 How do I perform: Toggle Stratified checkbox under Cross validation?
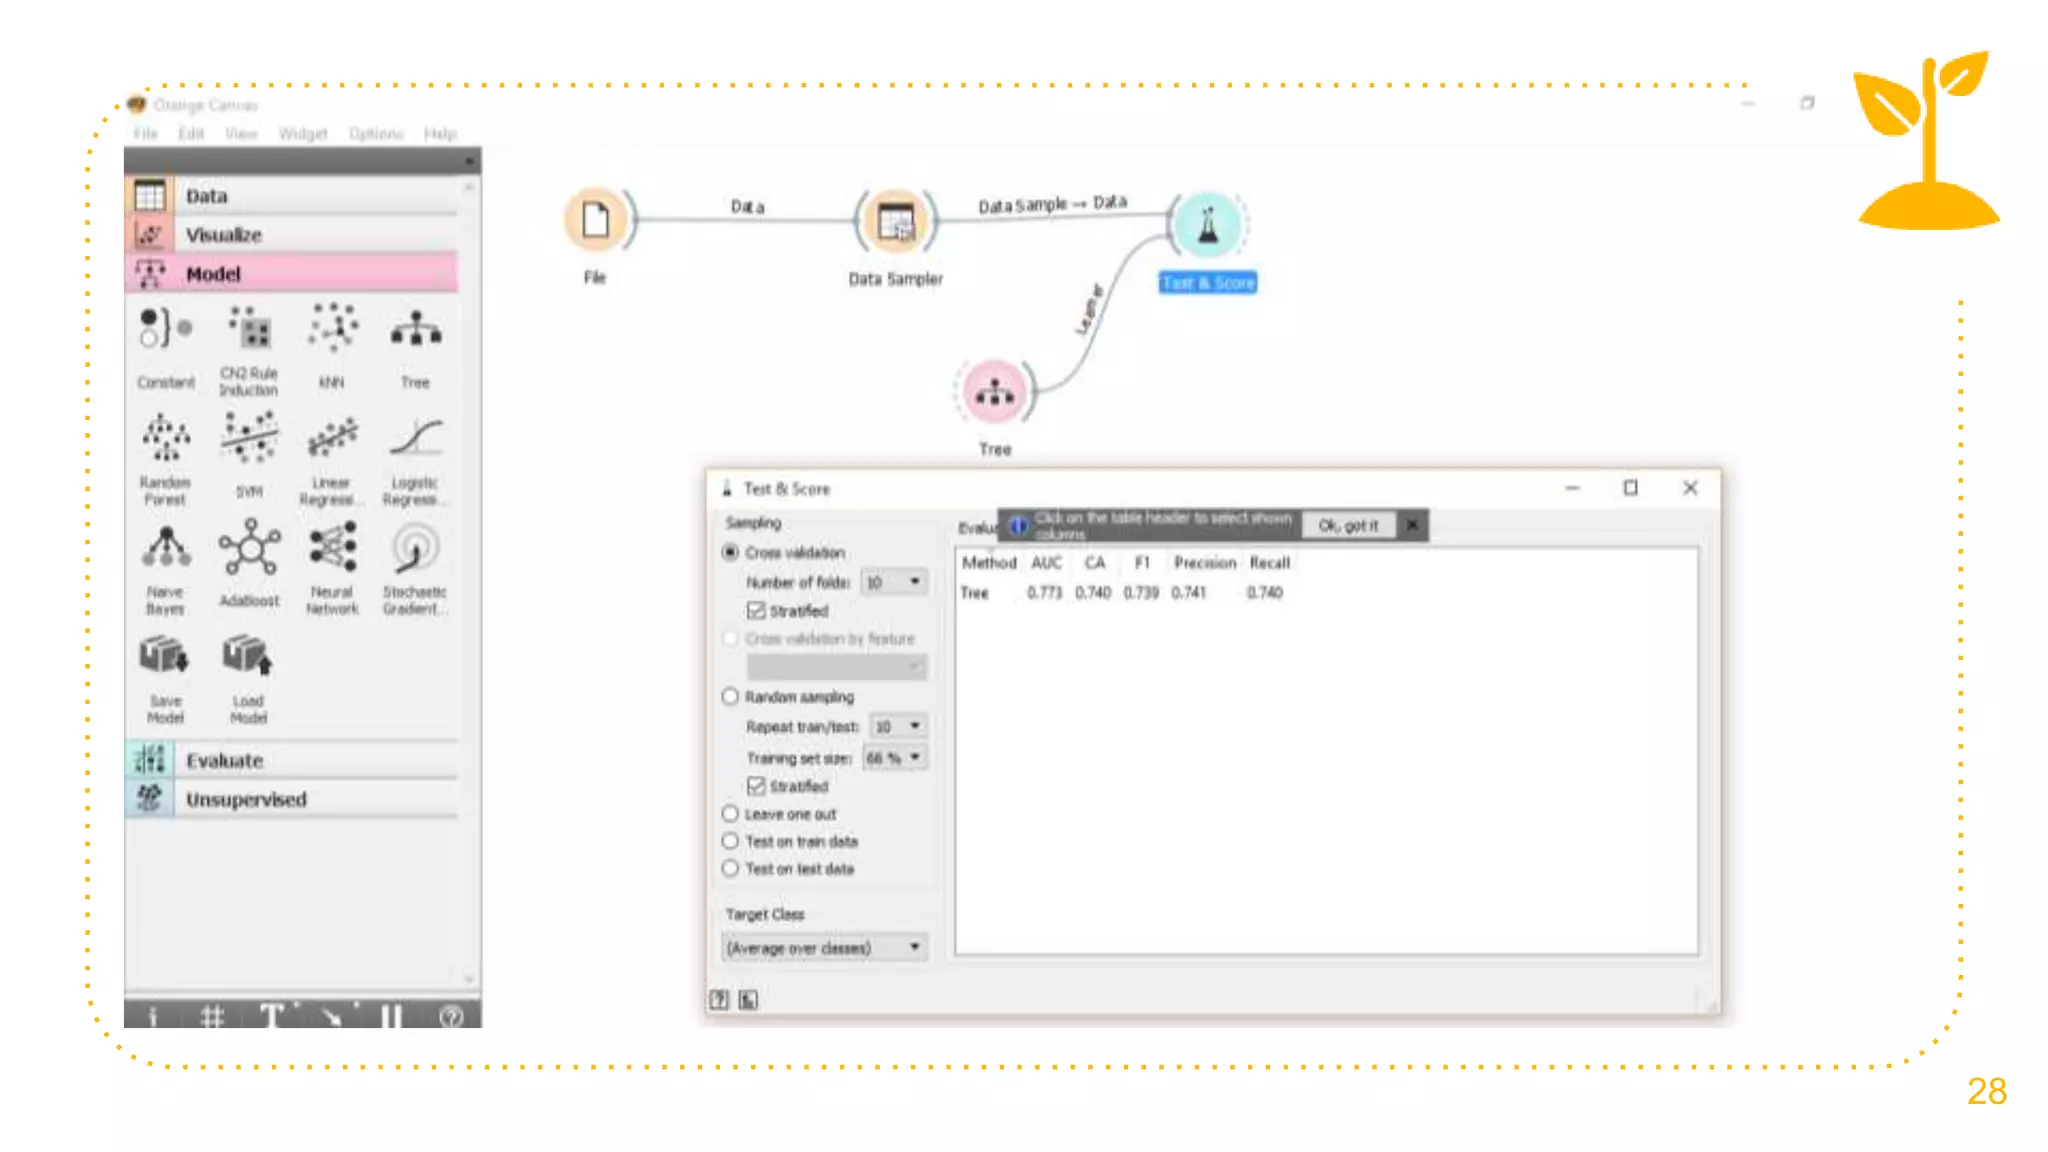point(756,611)
